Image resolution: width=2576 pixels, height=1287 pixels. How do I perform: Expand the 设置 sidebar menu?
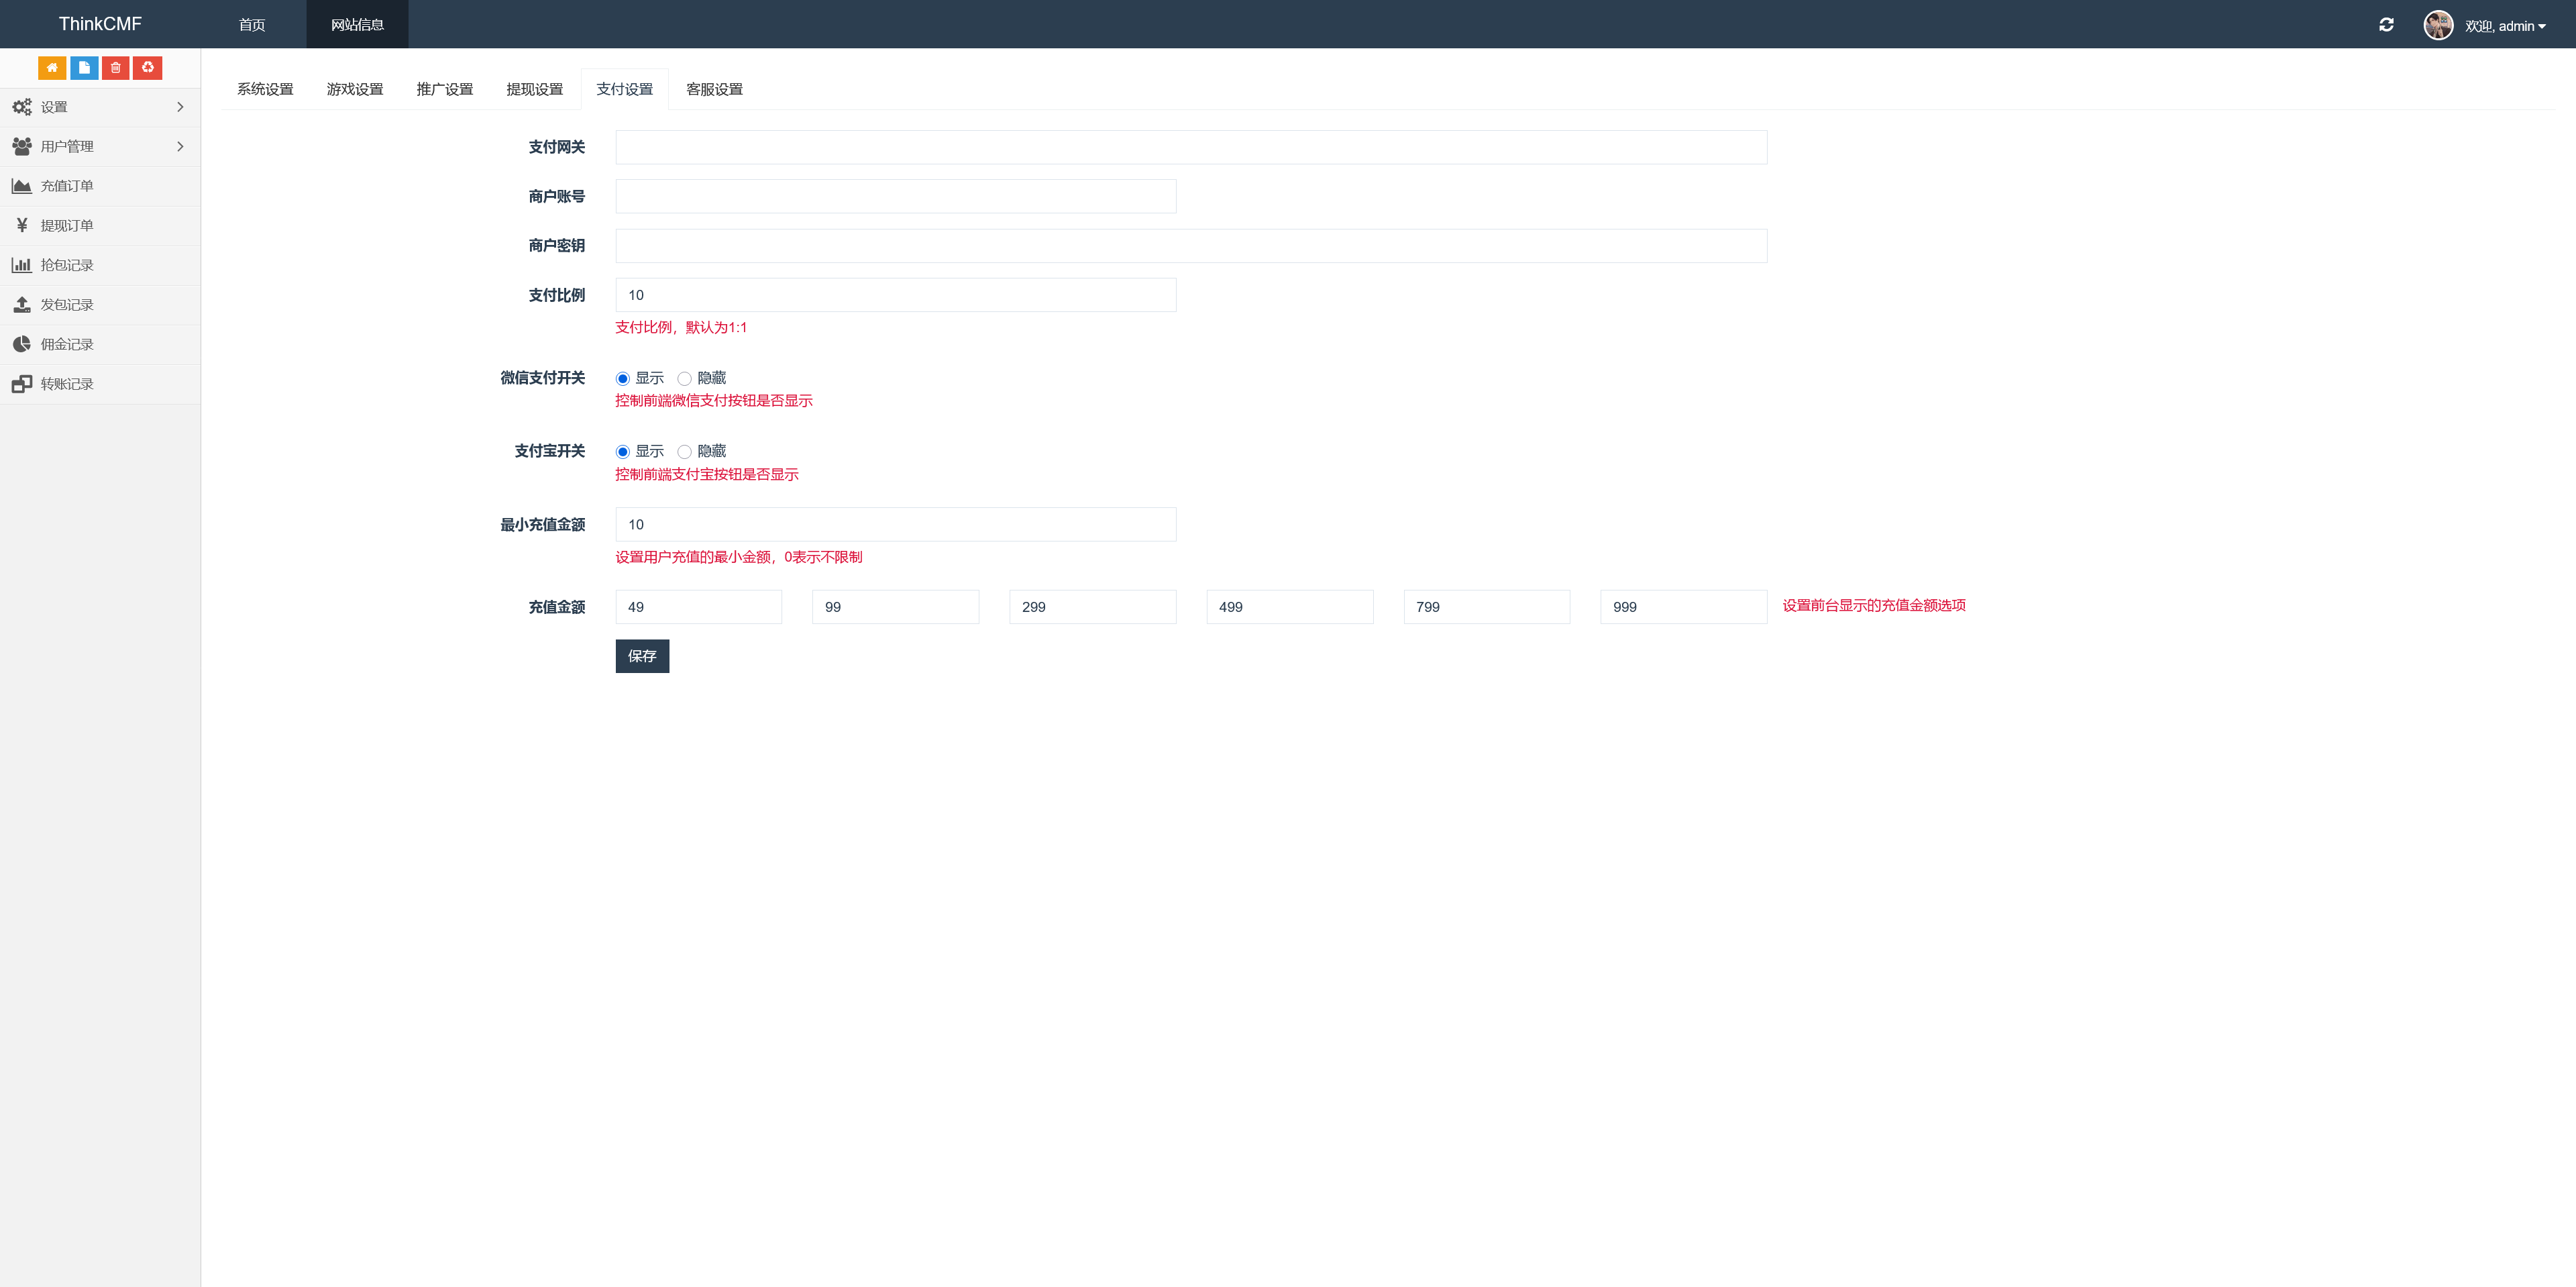coord(100,107)
